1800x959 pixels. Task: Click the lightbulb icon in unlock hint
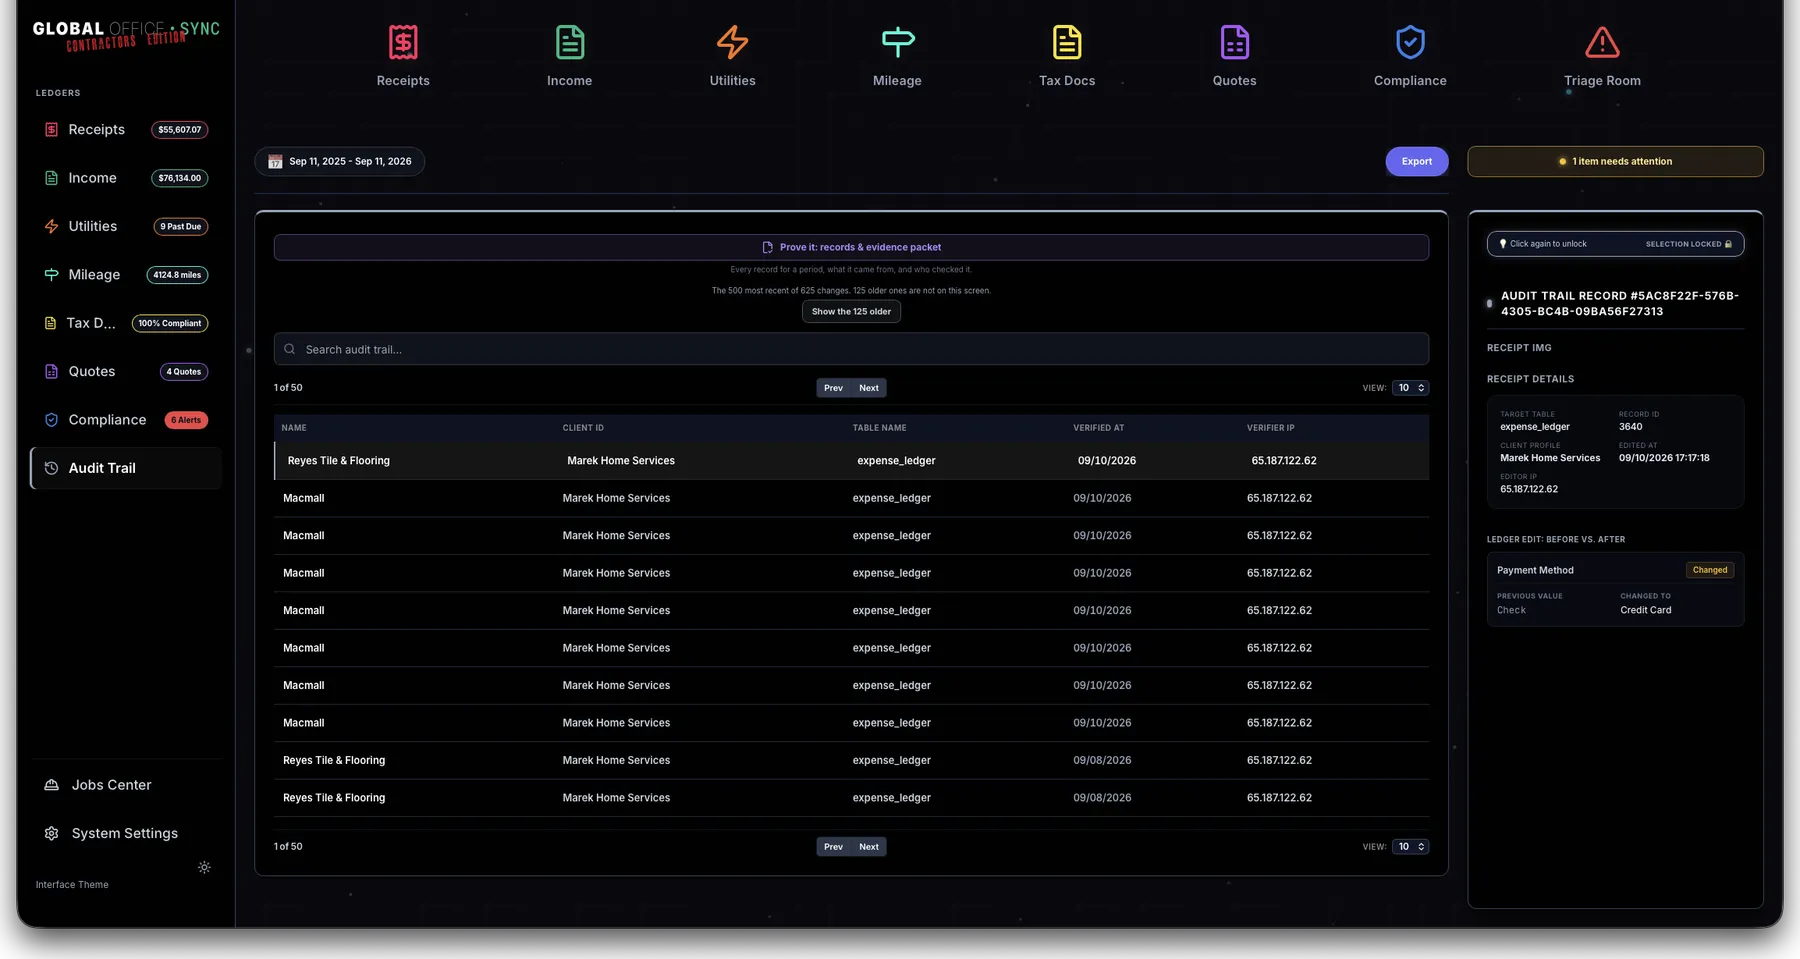1502,244
